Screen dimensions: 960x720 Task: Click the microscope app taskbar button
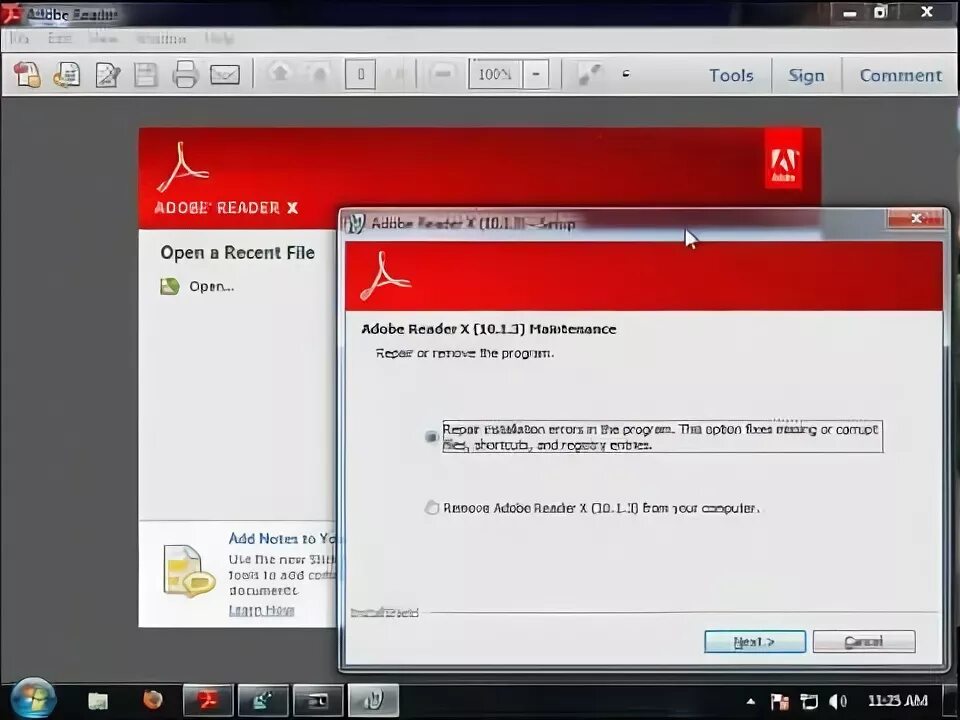pos(263,700)
